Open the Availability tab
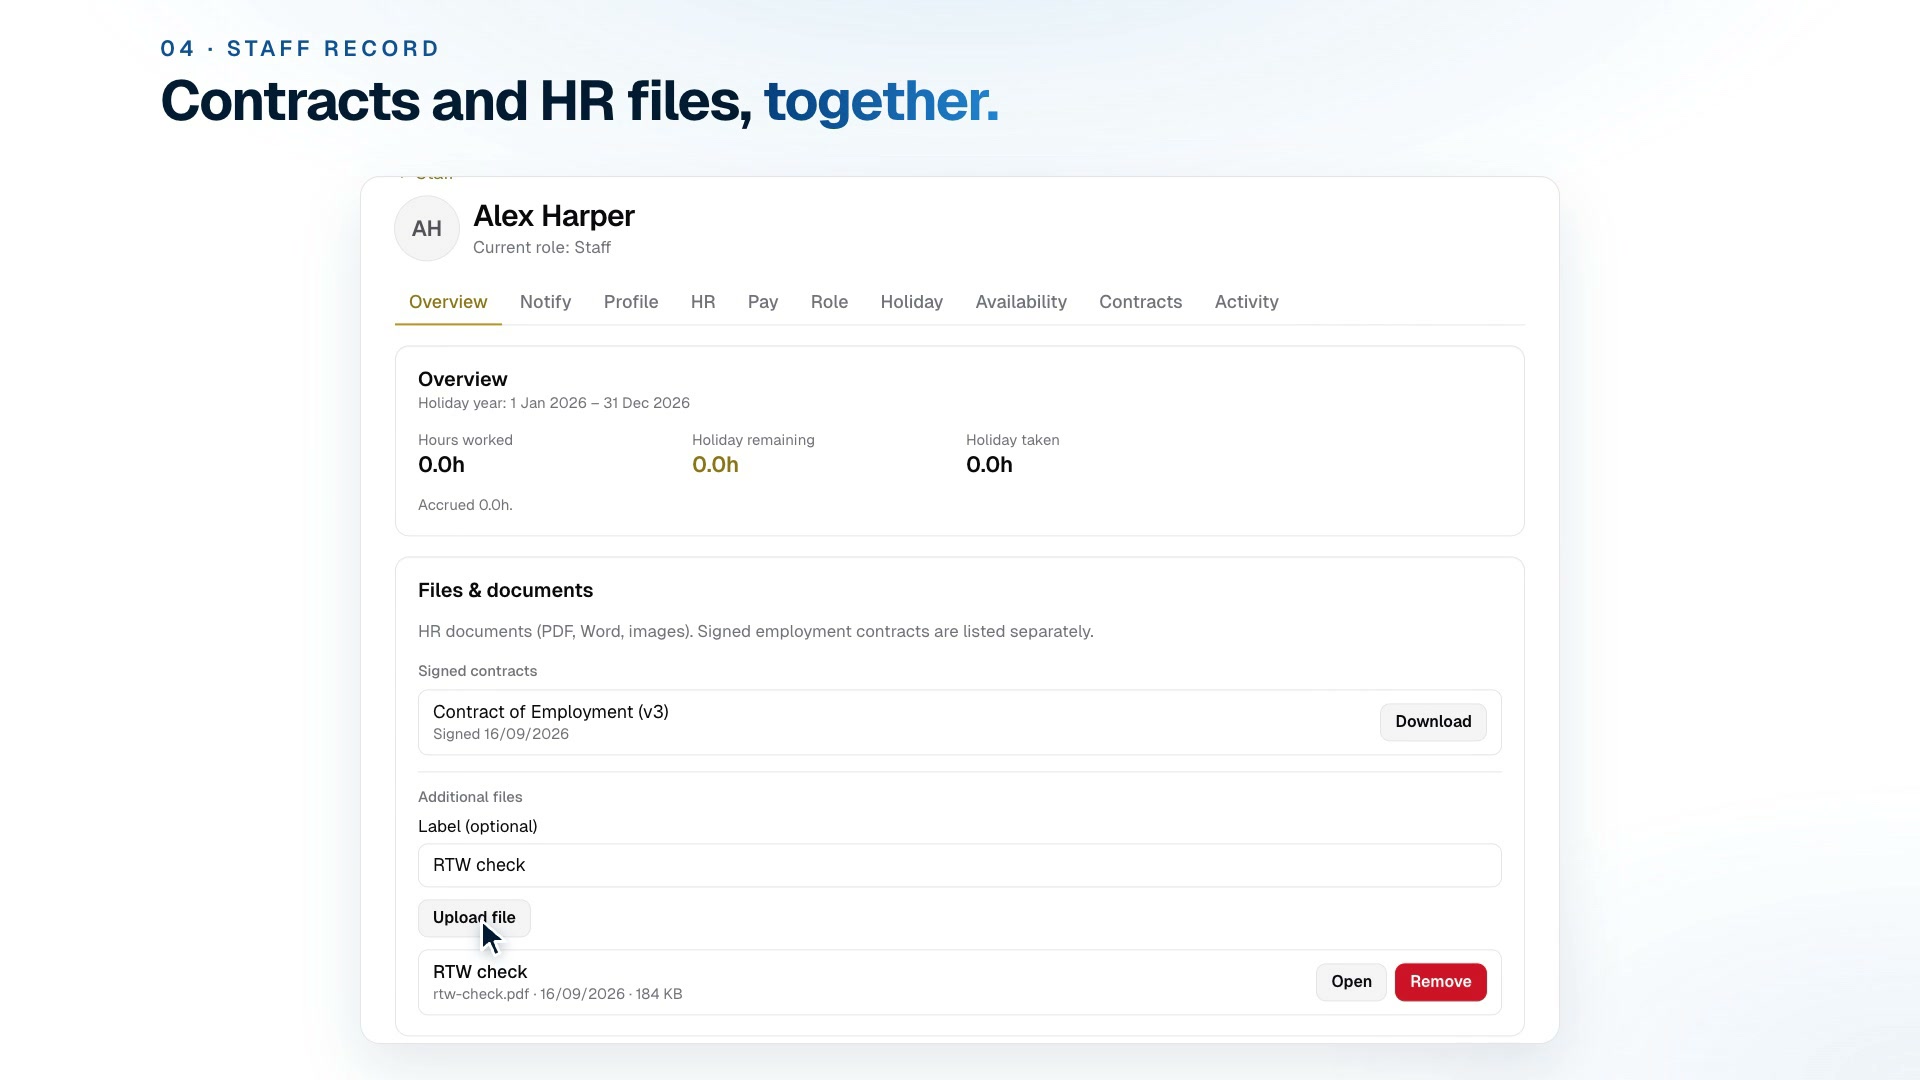Image resolution: width=1920 pixels, height=1080 pixels. click(1021, 302)
